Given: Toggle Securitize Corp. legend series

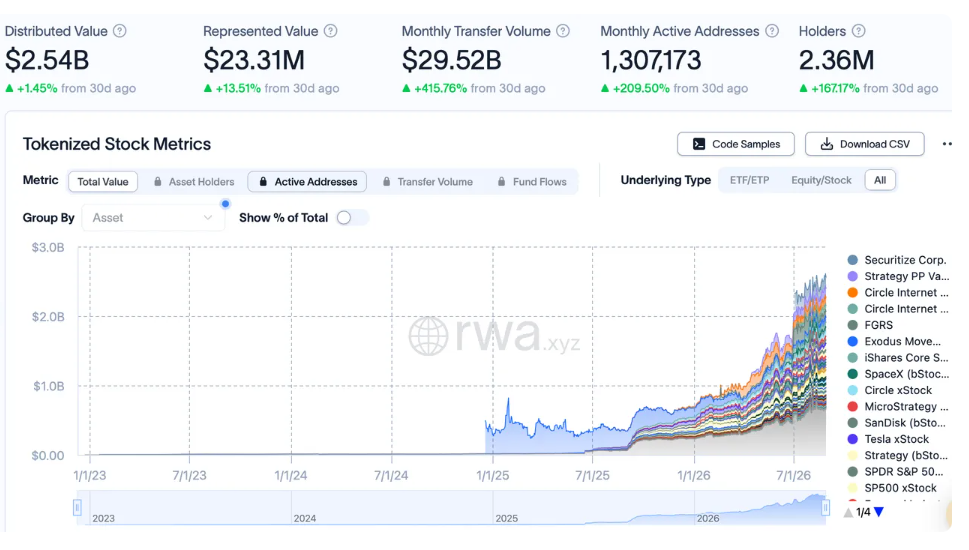Looking at the screenshot, I should coord(897,260).
